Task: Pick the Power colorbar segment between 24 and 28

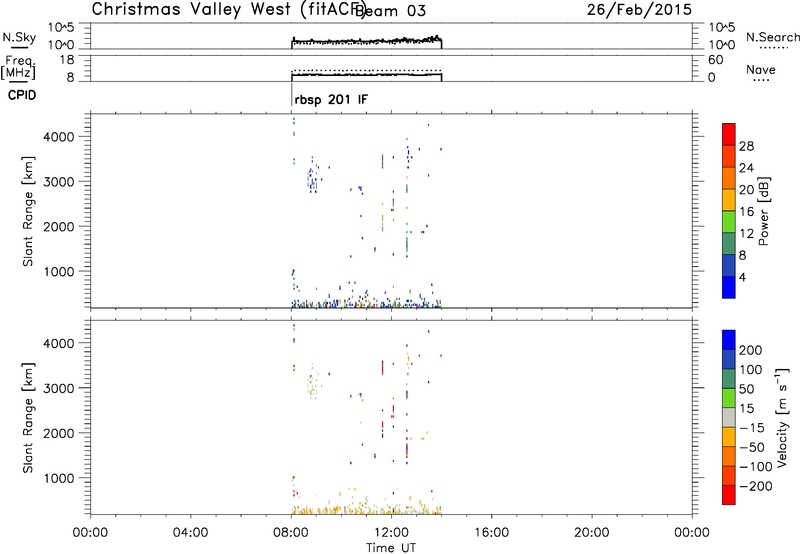Action: pyautogui.click(x=729, y=156)
